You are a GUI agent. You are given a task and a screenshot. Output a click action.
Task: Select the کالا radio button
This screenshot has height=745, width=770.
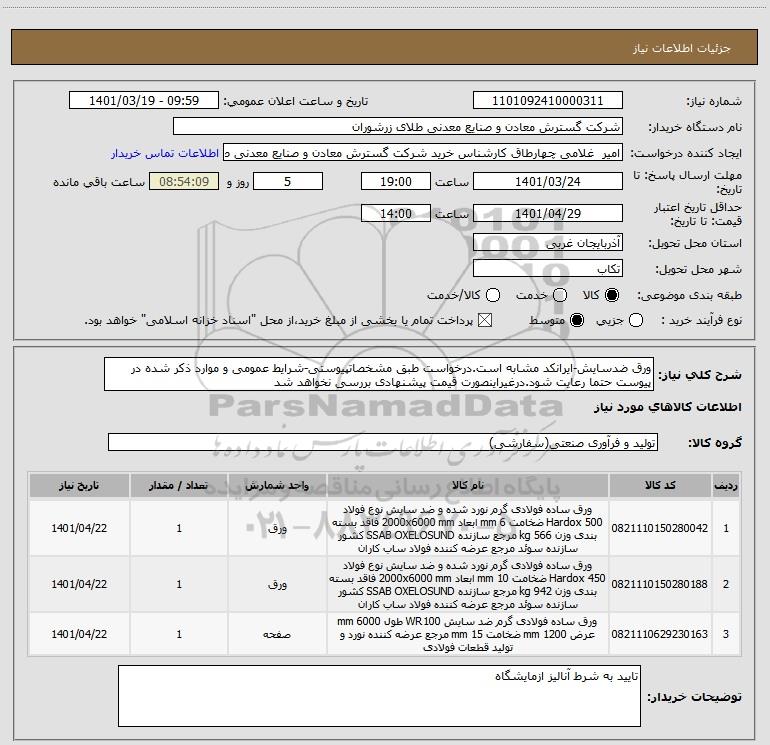click(612, 295)
